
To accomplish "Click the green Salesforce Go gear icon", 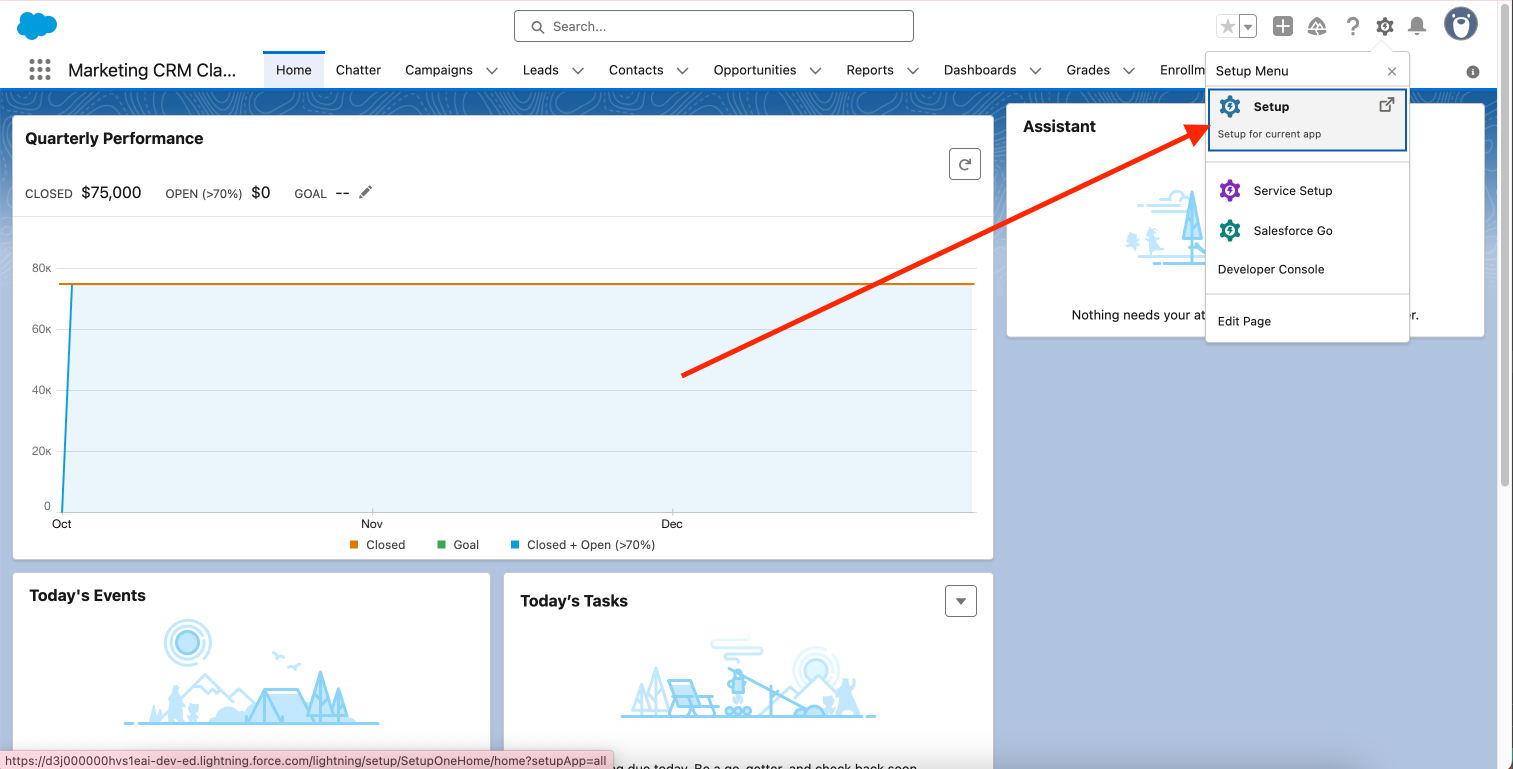I will (x=1230, y=231).
